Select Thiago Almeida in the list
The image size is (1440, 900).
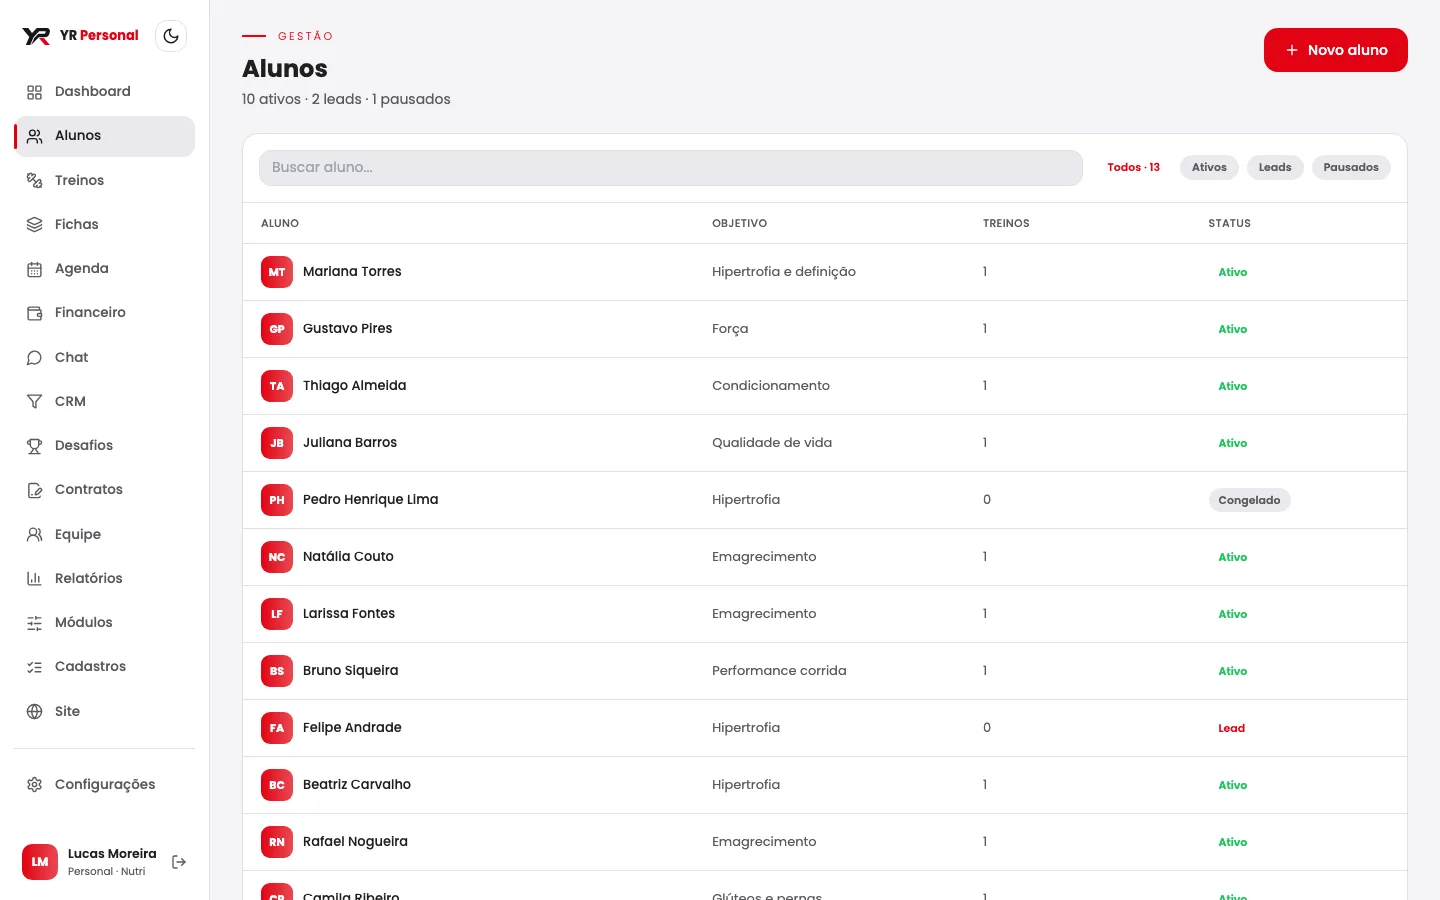pos(825,386)
